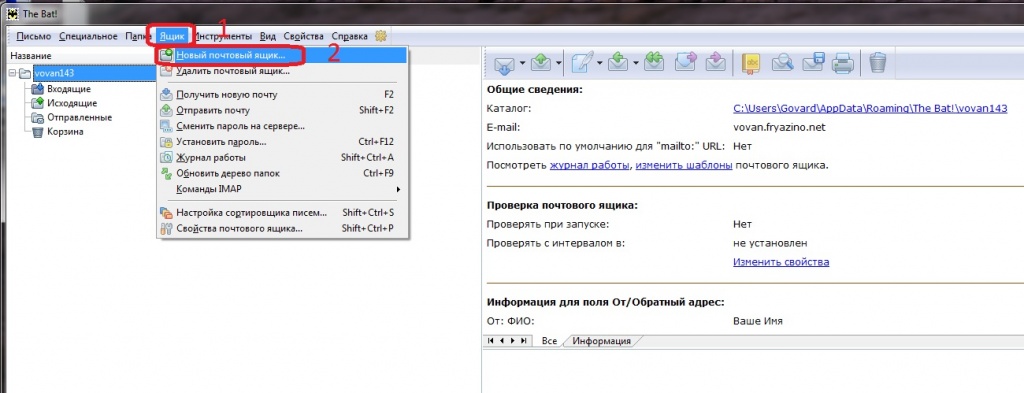
Task: Open dropdown arrow next to New Message
Action: [599, 63]
